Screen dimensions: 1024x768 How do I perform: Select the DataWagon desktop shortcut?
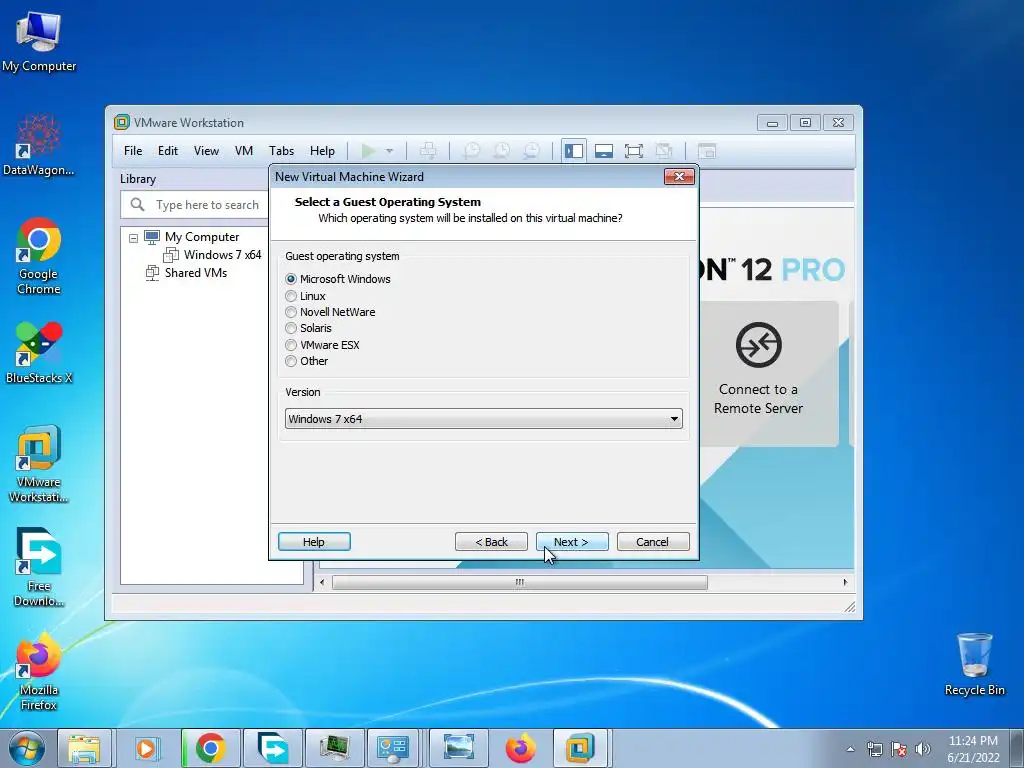pos(39,145)
